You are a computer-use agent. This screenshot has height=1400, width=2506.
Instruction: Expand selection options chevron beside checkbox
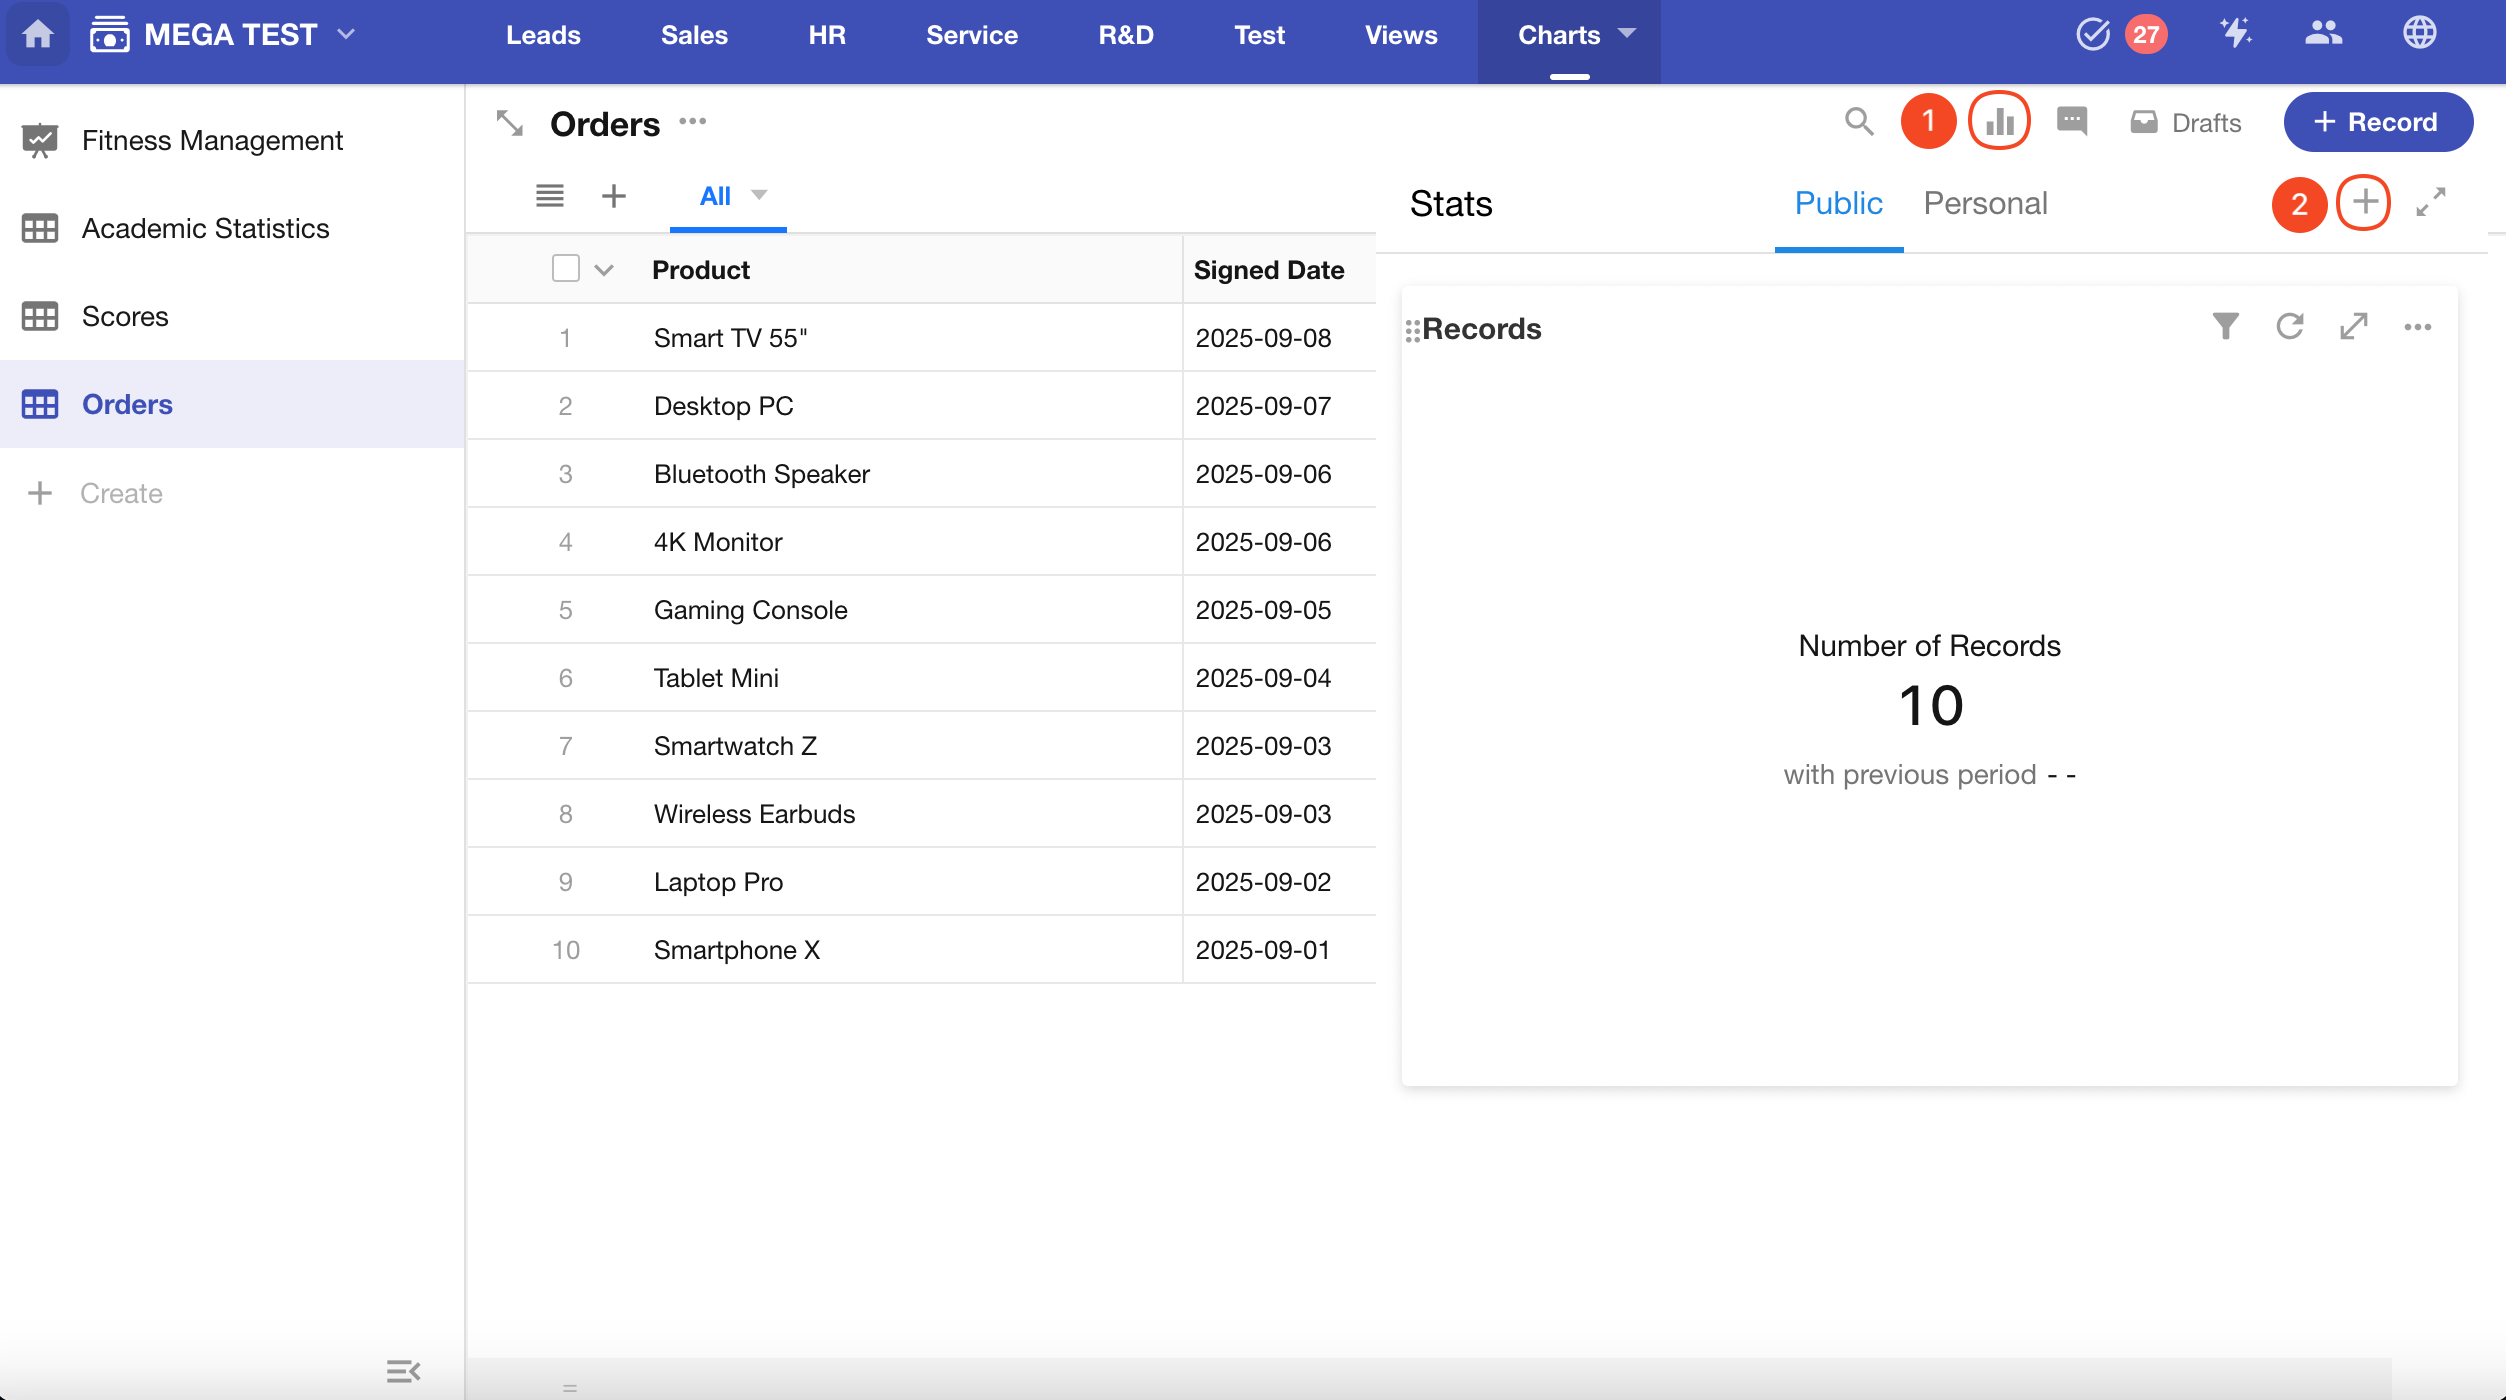pyautogui.click(x=603, y=270)
